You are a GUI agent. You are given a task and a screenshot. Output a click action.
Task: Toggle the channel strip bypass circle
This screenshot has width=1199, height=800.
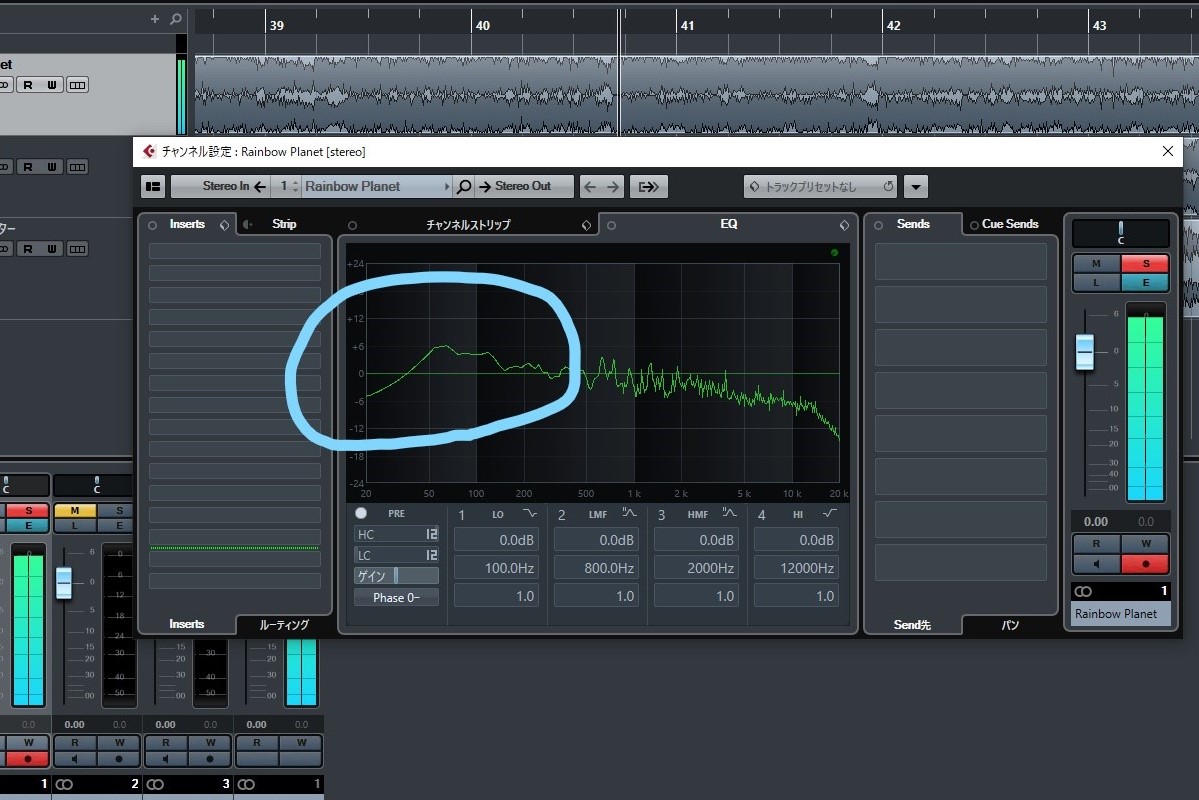point(352,225)
